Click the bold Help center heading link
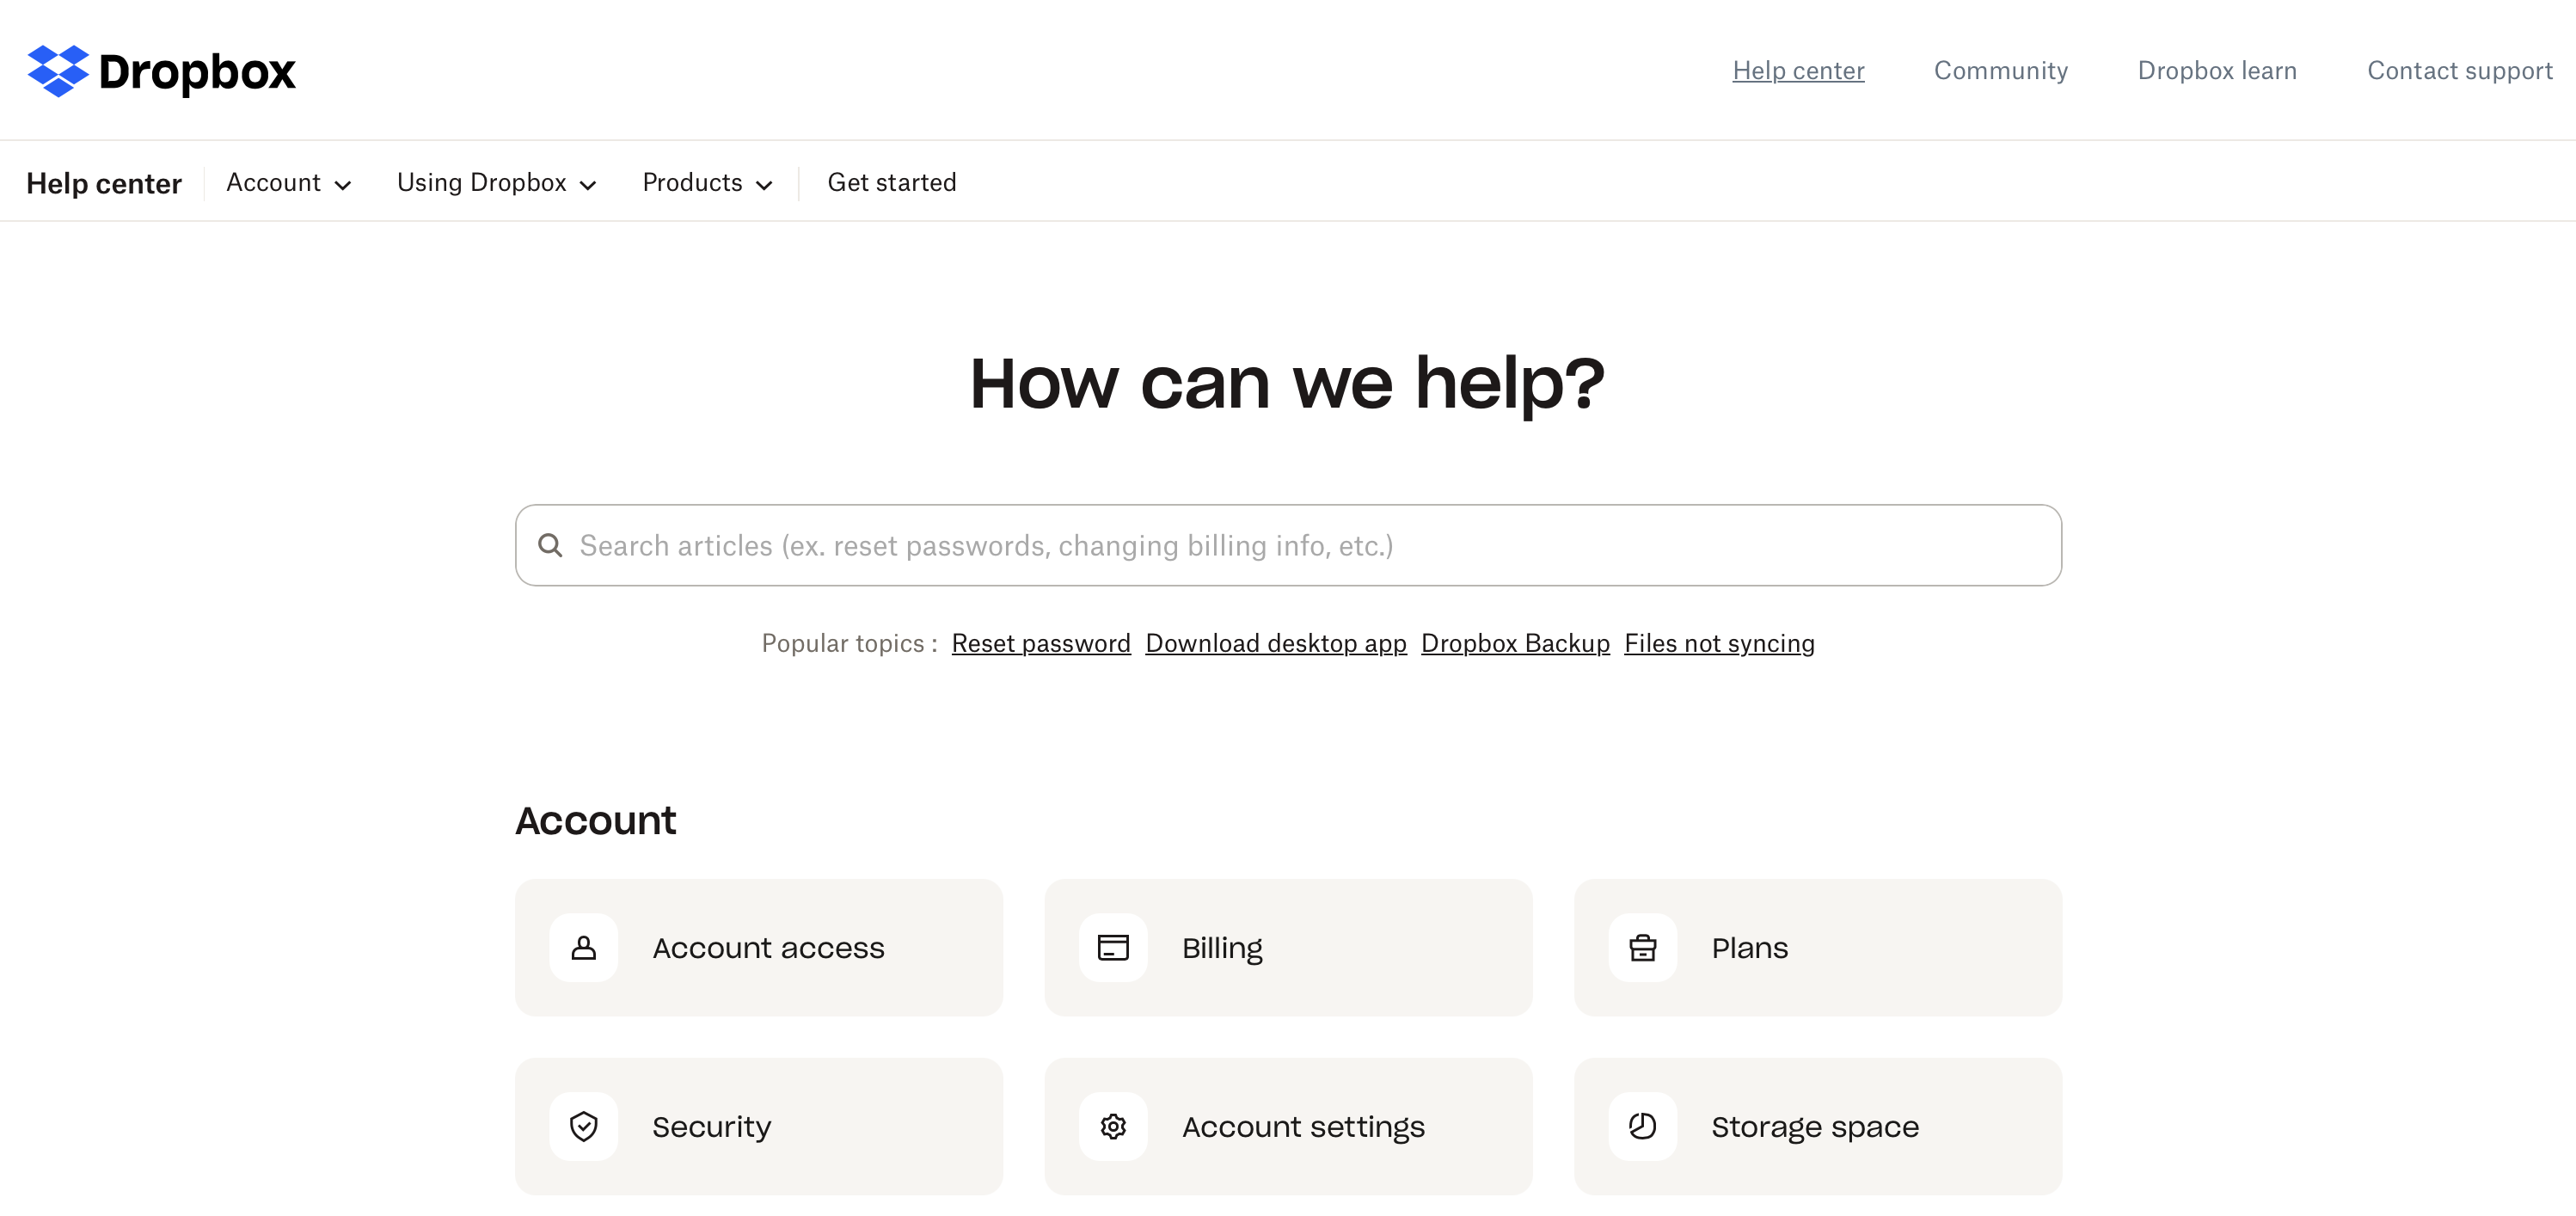2576x1216 pixels. coord(104,184)
